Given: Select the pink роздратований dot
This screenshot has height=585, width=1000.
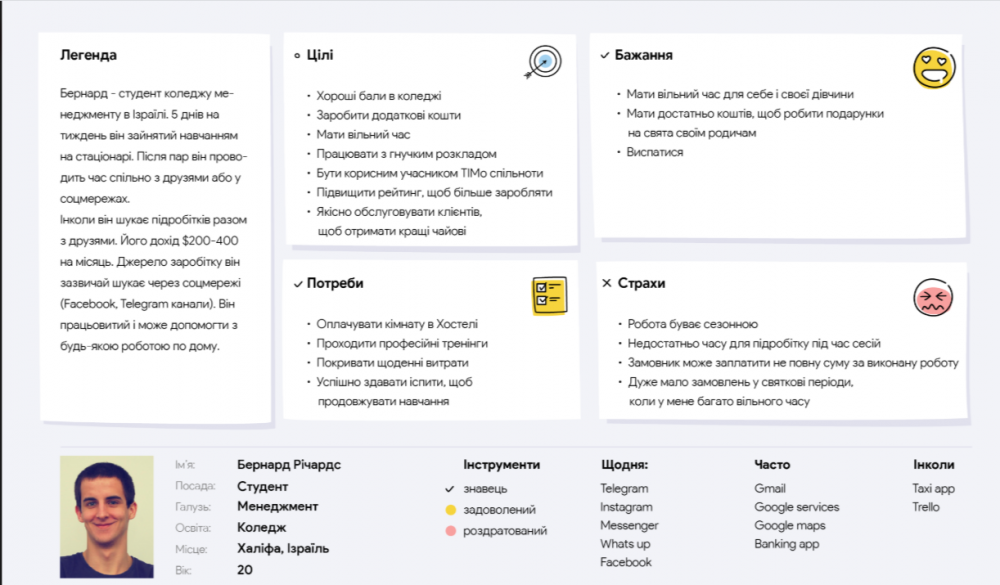Looking at the screenshot, I should point(450,530).
